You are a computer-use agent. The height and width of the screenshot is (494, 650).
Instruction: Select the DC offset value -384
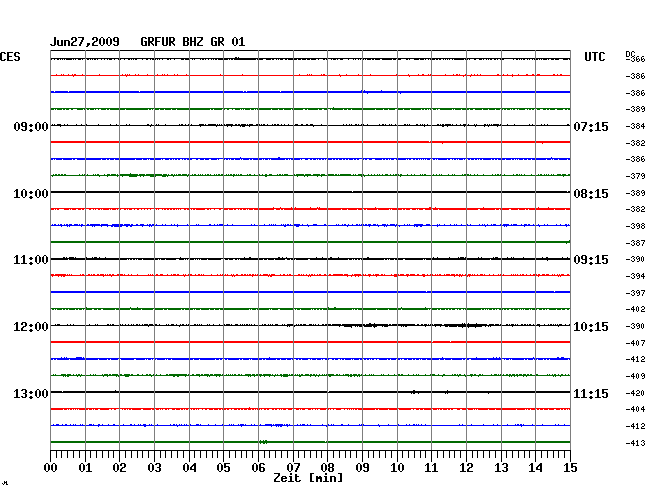tap(635, 126)
